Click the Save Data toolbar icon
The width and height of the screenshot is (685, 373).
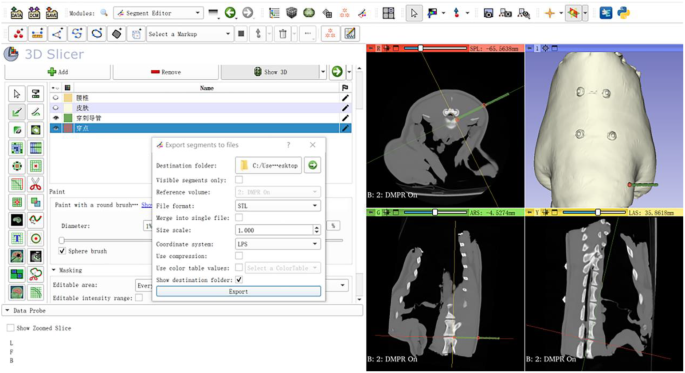coord(52,13)
